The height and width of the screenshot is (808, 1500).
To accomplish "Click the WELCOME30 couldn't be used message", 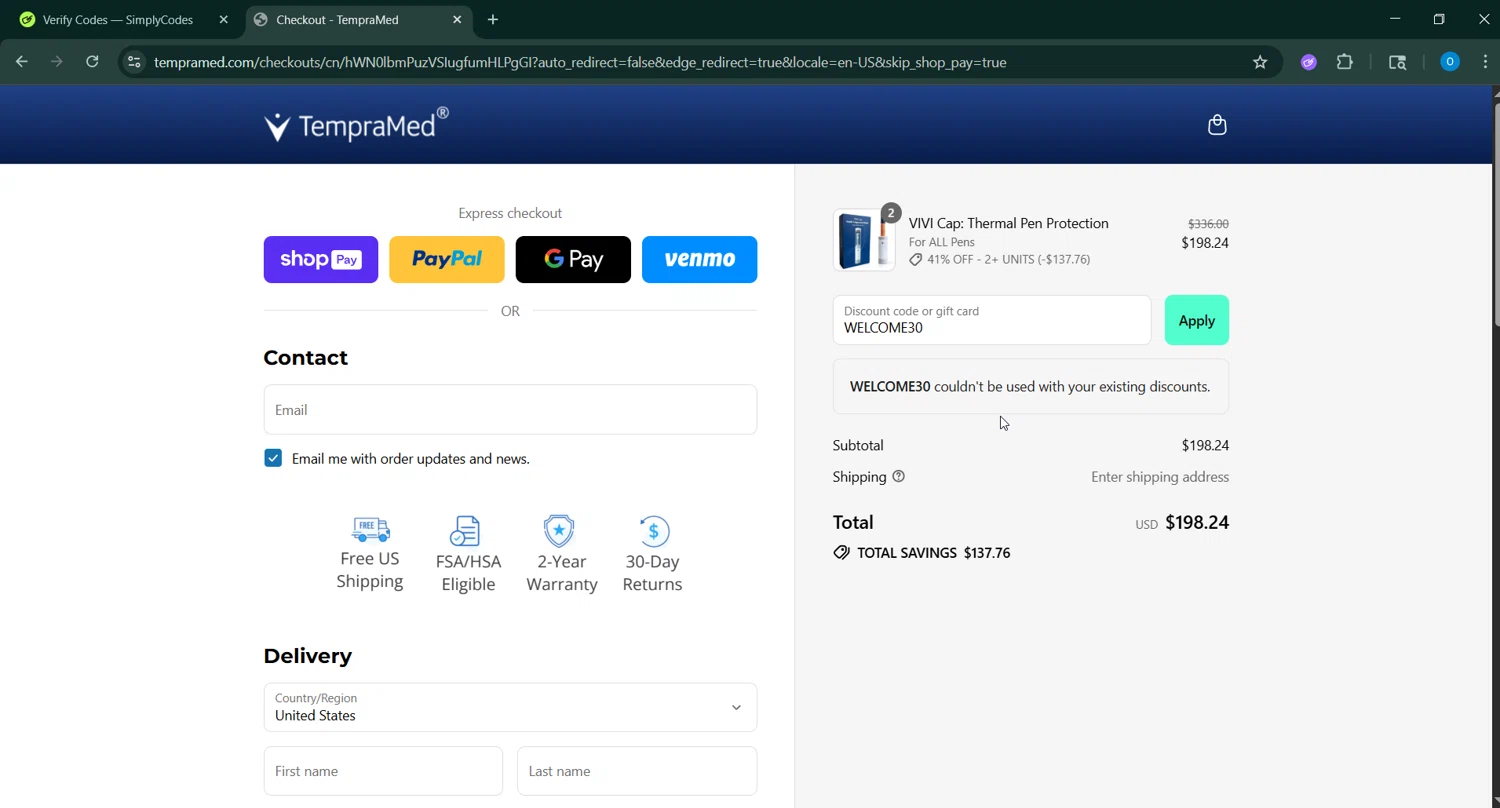I will pos(1030,387).
